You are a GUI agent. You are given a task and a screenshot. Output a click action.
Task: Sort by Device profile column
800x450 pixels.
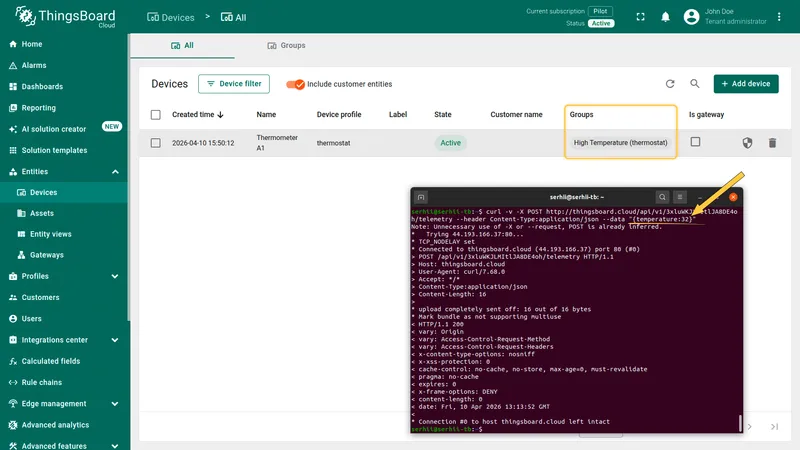coord(339,115)
